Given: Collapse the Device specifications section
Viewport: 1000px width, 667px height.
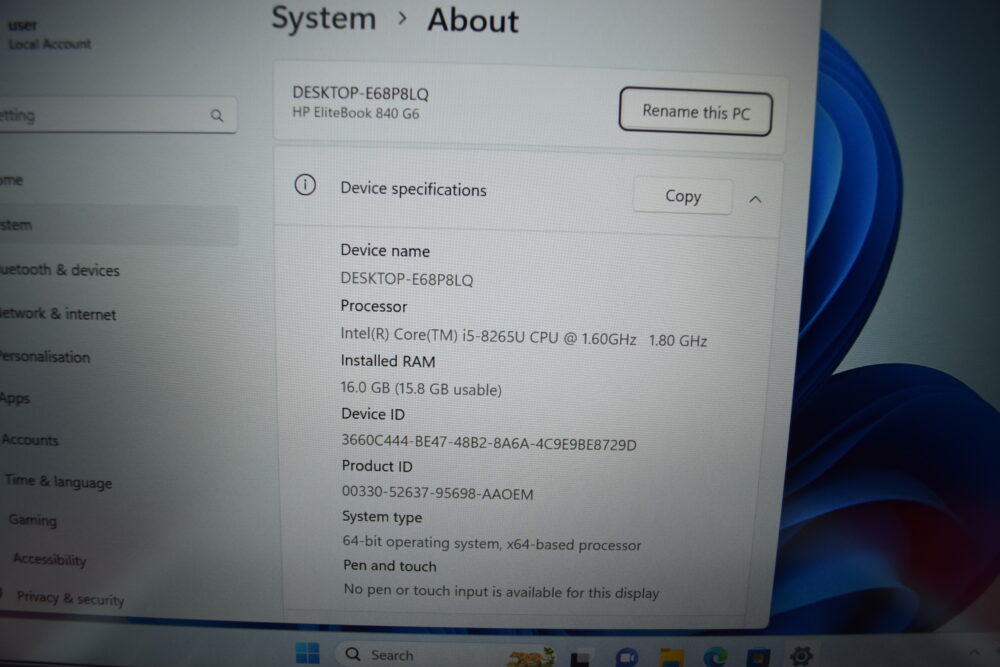Looking at the screenshot, I should point(755,199).
